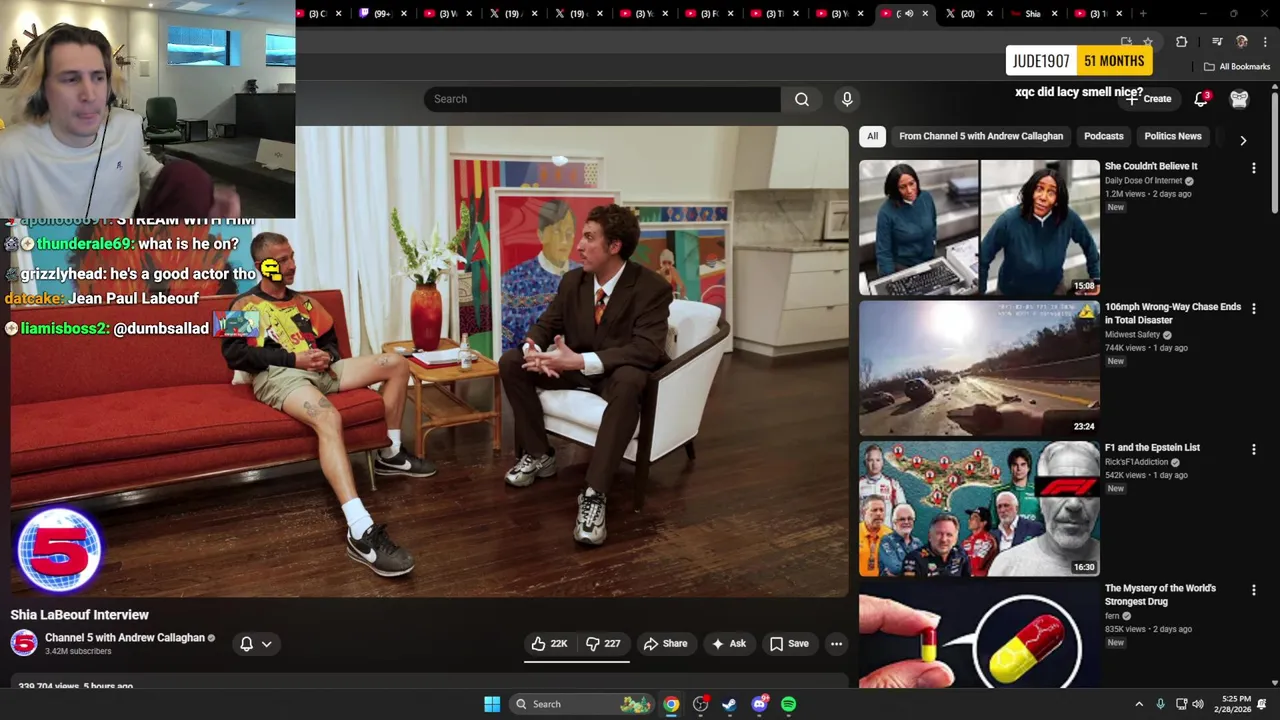Viewport: 1280px width, 720px height.
Task: Open Daily Dose Of Internet channel
Action: point(1143,181)
